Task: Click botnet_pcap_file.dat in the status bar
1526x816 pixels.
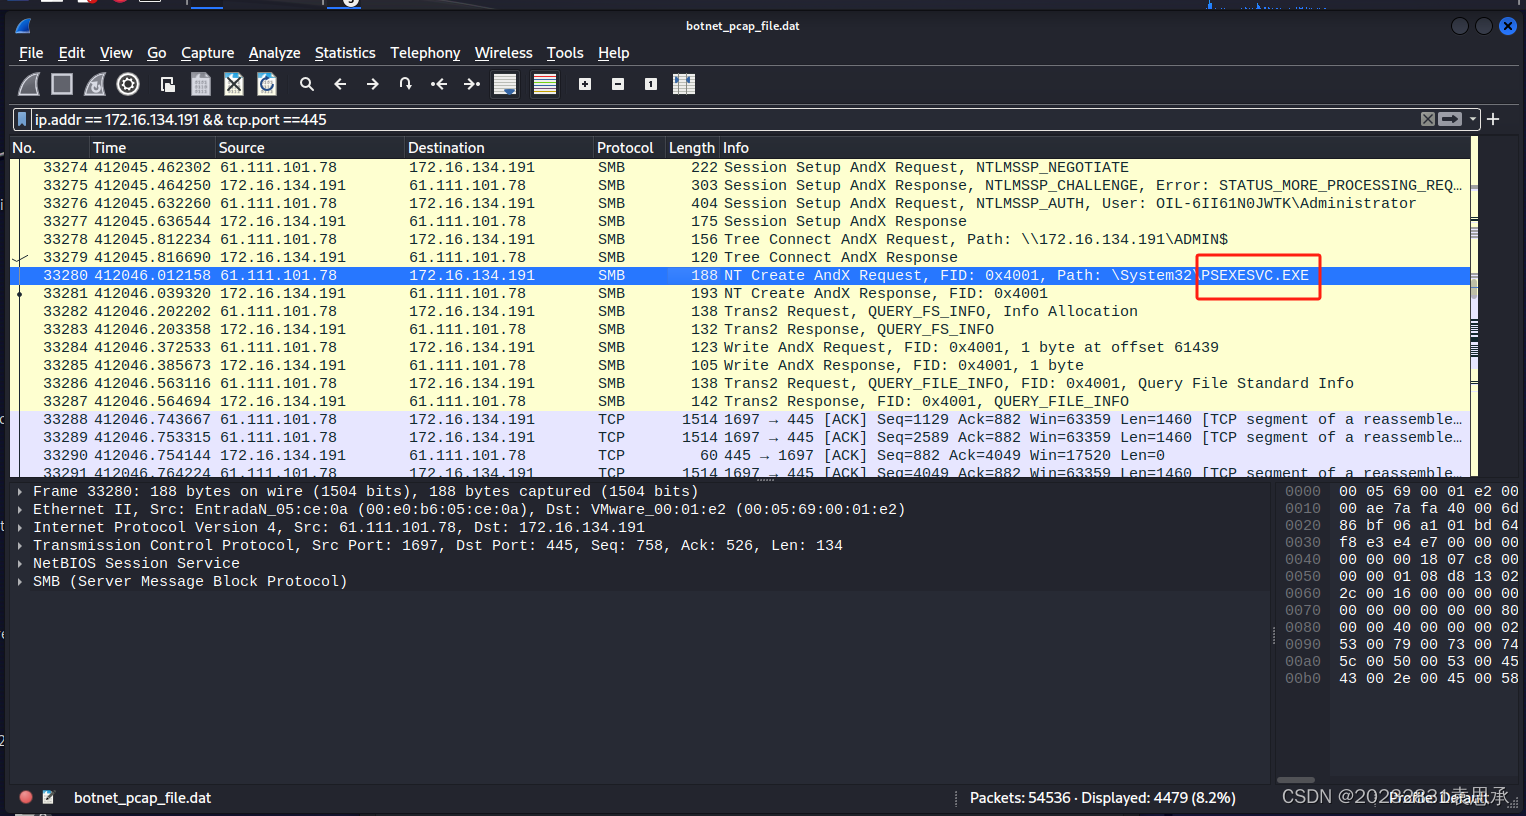Action: click(142, 798)
